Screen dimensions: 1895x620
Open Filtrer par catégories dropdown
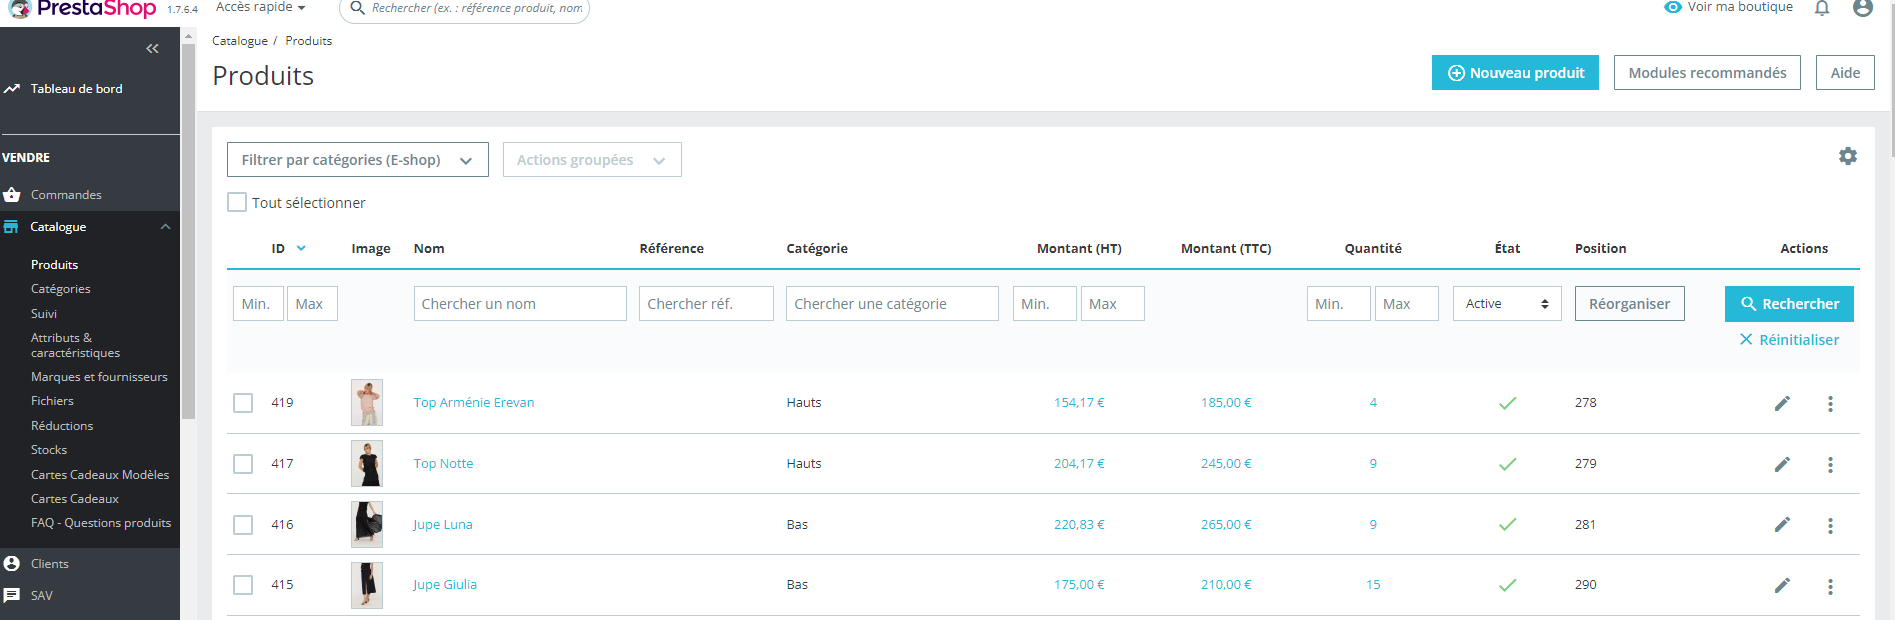tap(358, 160)
